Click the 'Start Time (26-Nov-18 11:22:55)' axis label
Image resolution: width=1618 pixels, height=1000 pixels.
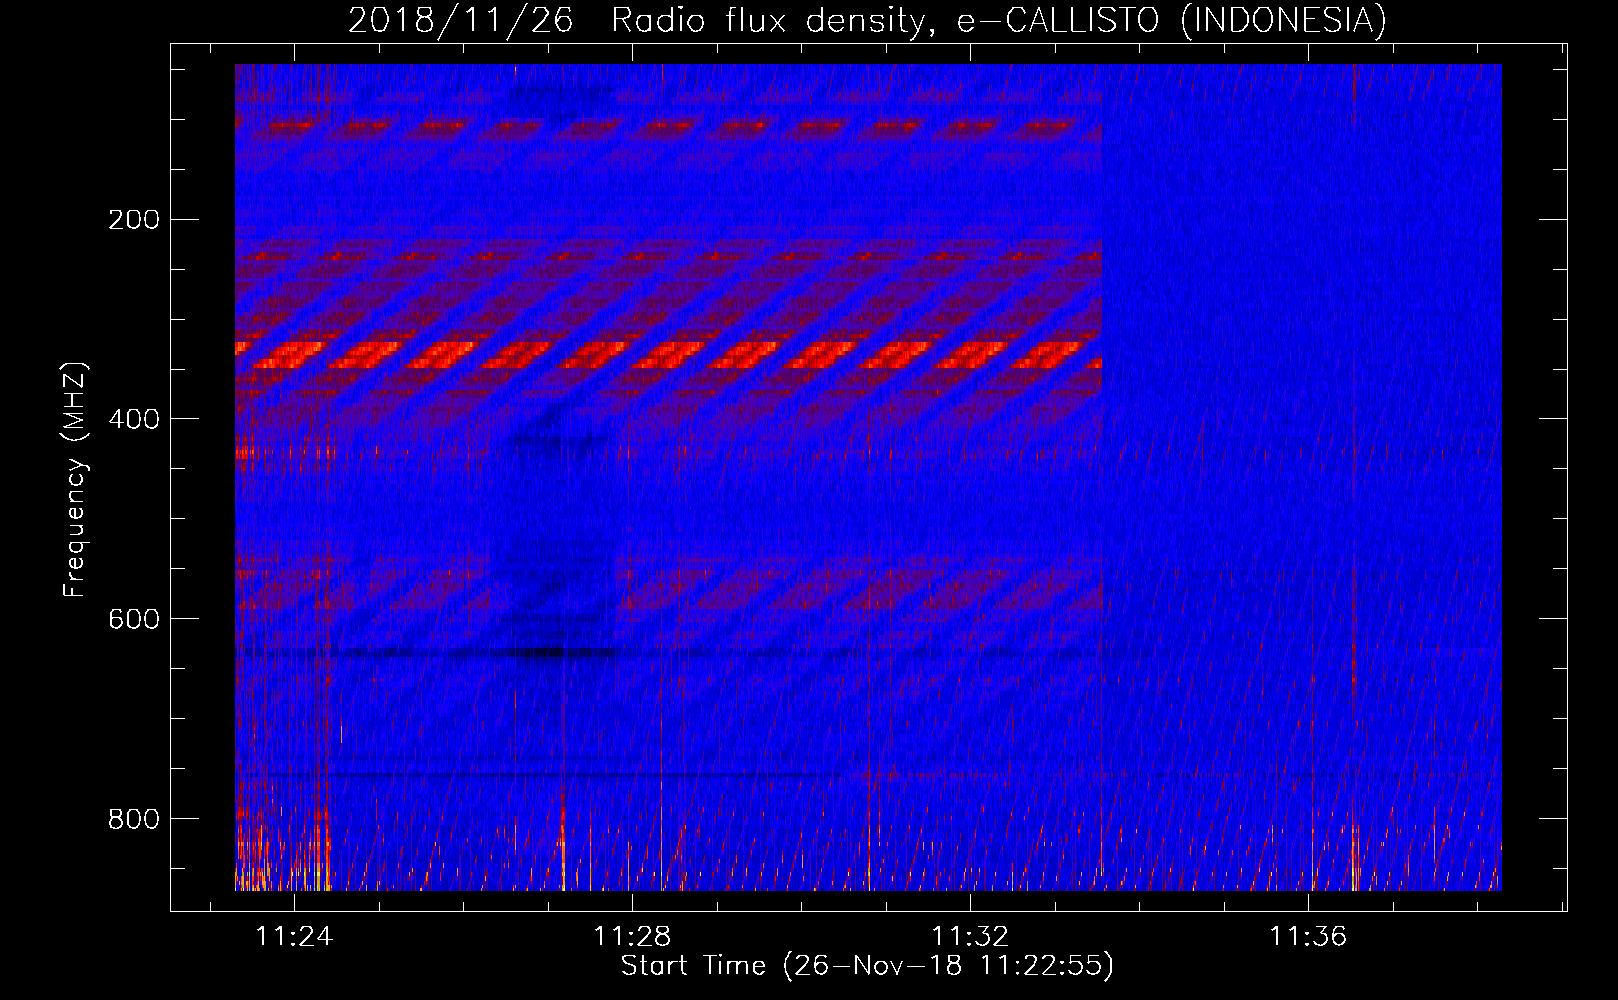click(x=867, y=966)
